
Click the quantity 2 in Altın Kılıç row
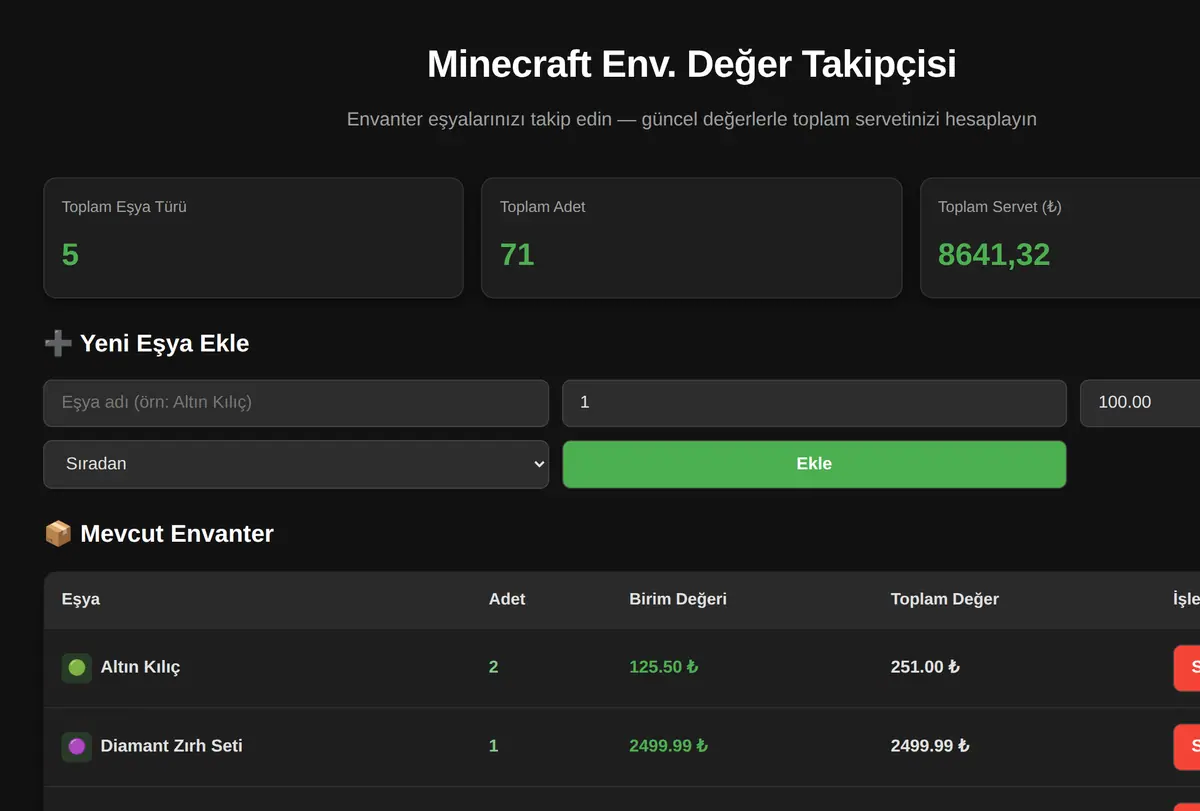click(x=494, y=667)
